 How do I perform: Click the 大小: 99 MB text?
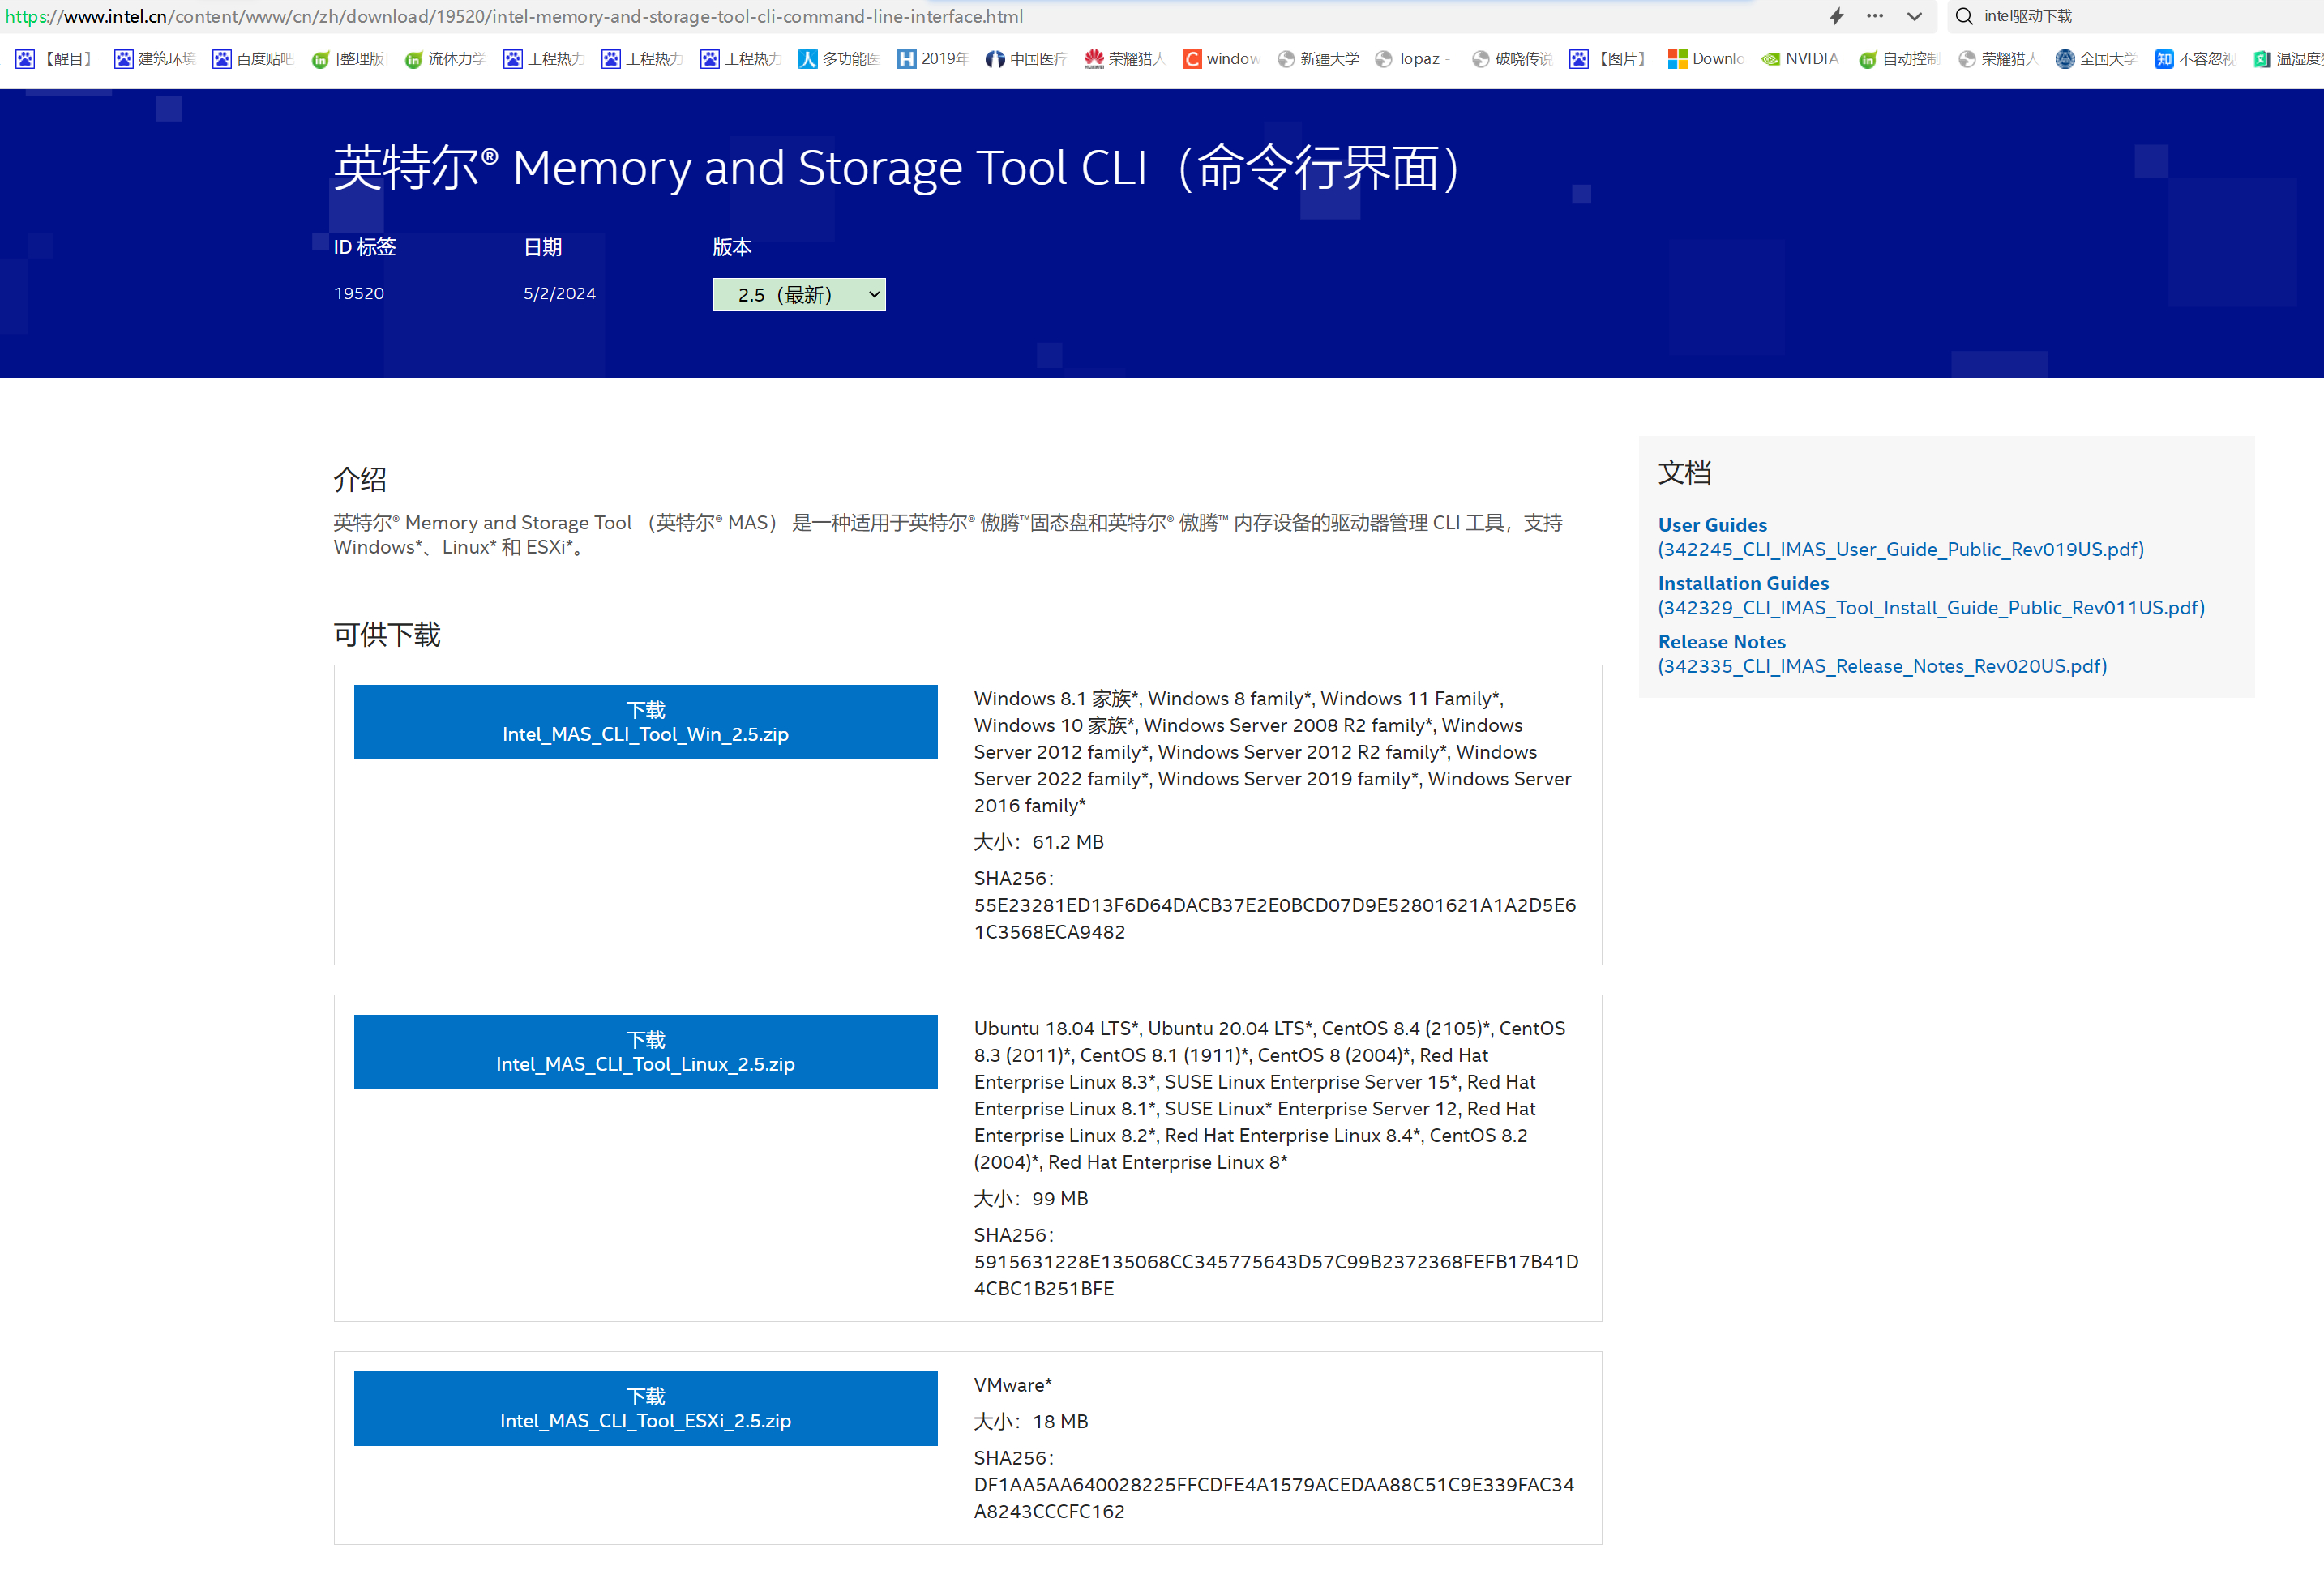tap(1030, 1199)
